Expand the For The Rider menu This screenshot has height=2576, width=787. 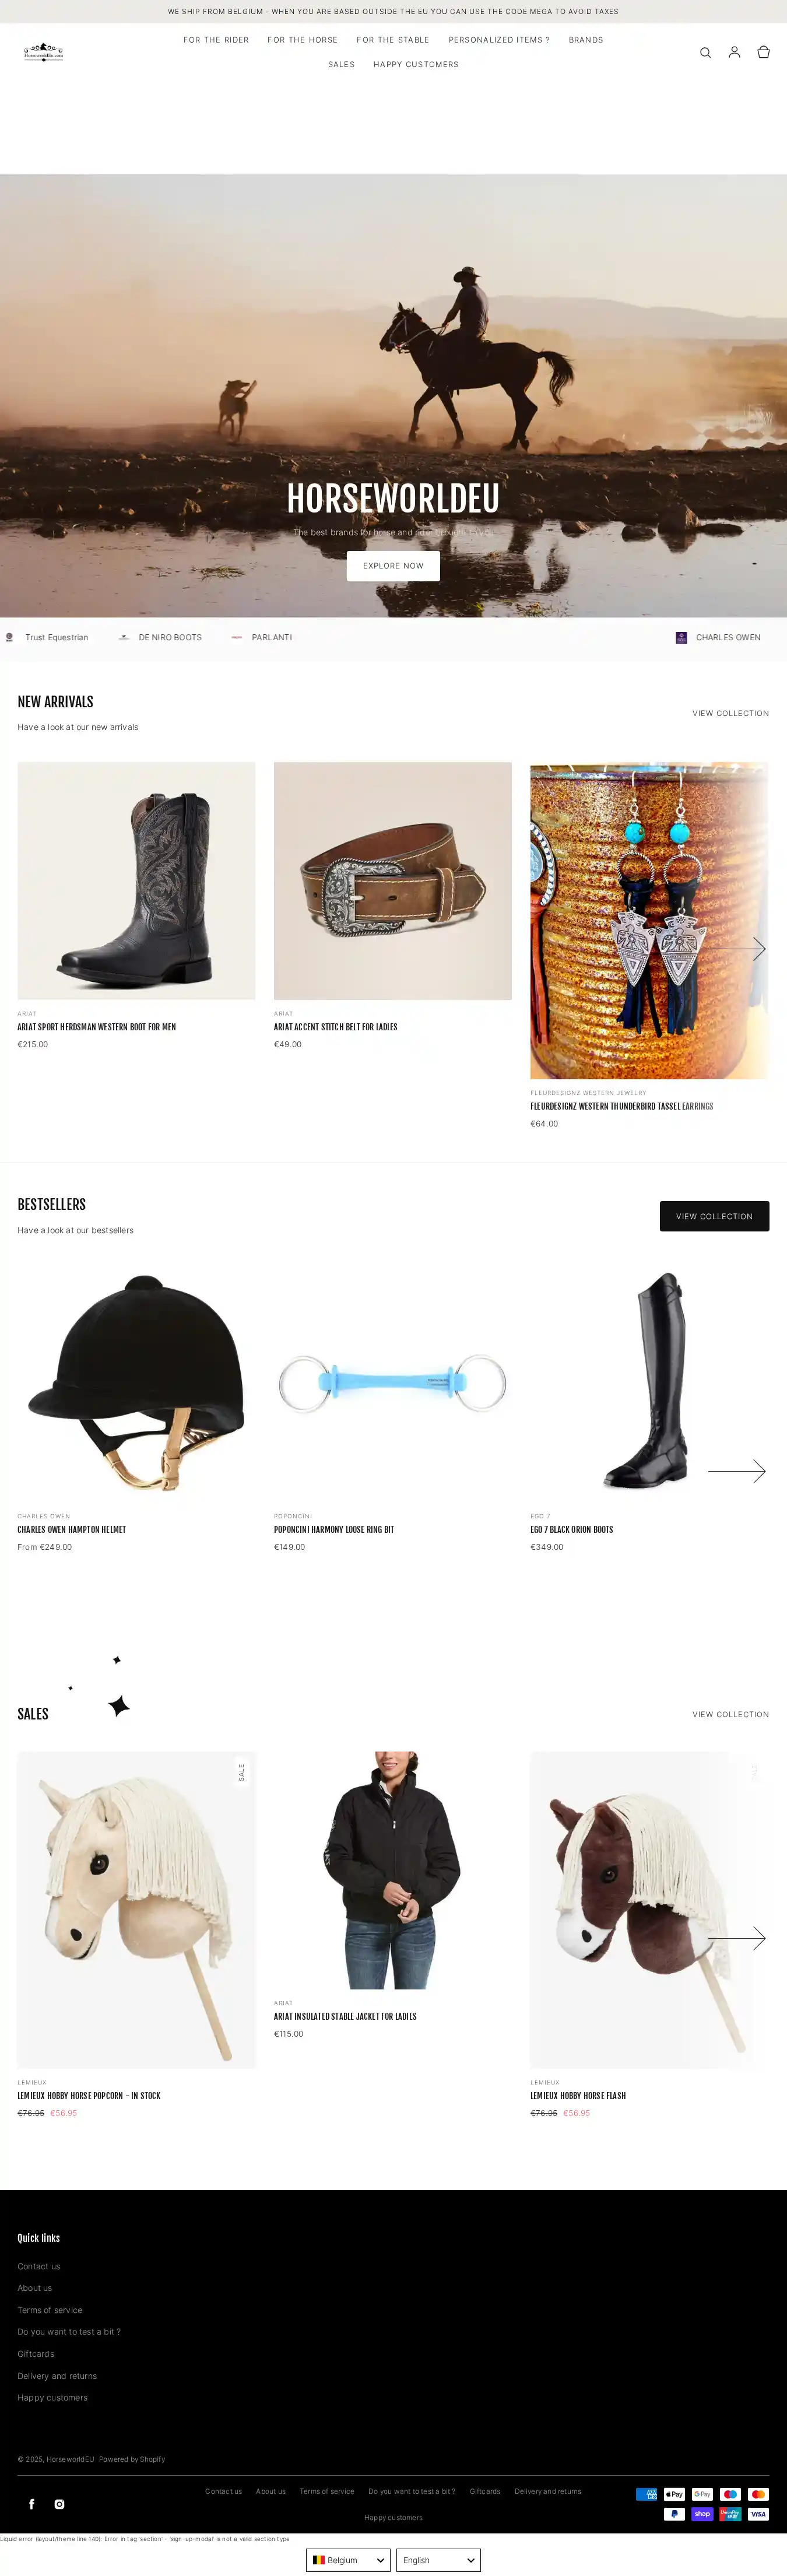pyautogui.click(x=216, y=40)
